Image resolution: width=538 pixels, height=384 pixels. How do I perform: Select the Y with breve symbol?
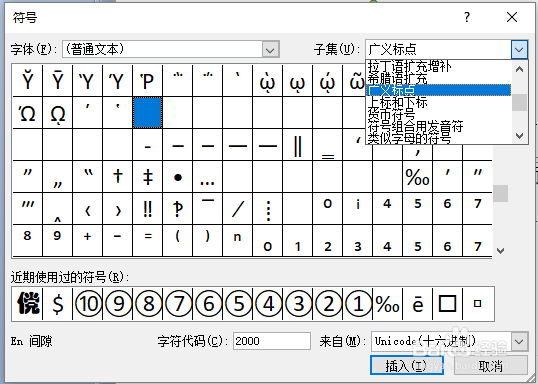27,80
